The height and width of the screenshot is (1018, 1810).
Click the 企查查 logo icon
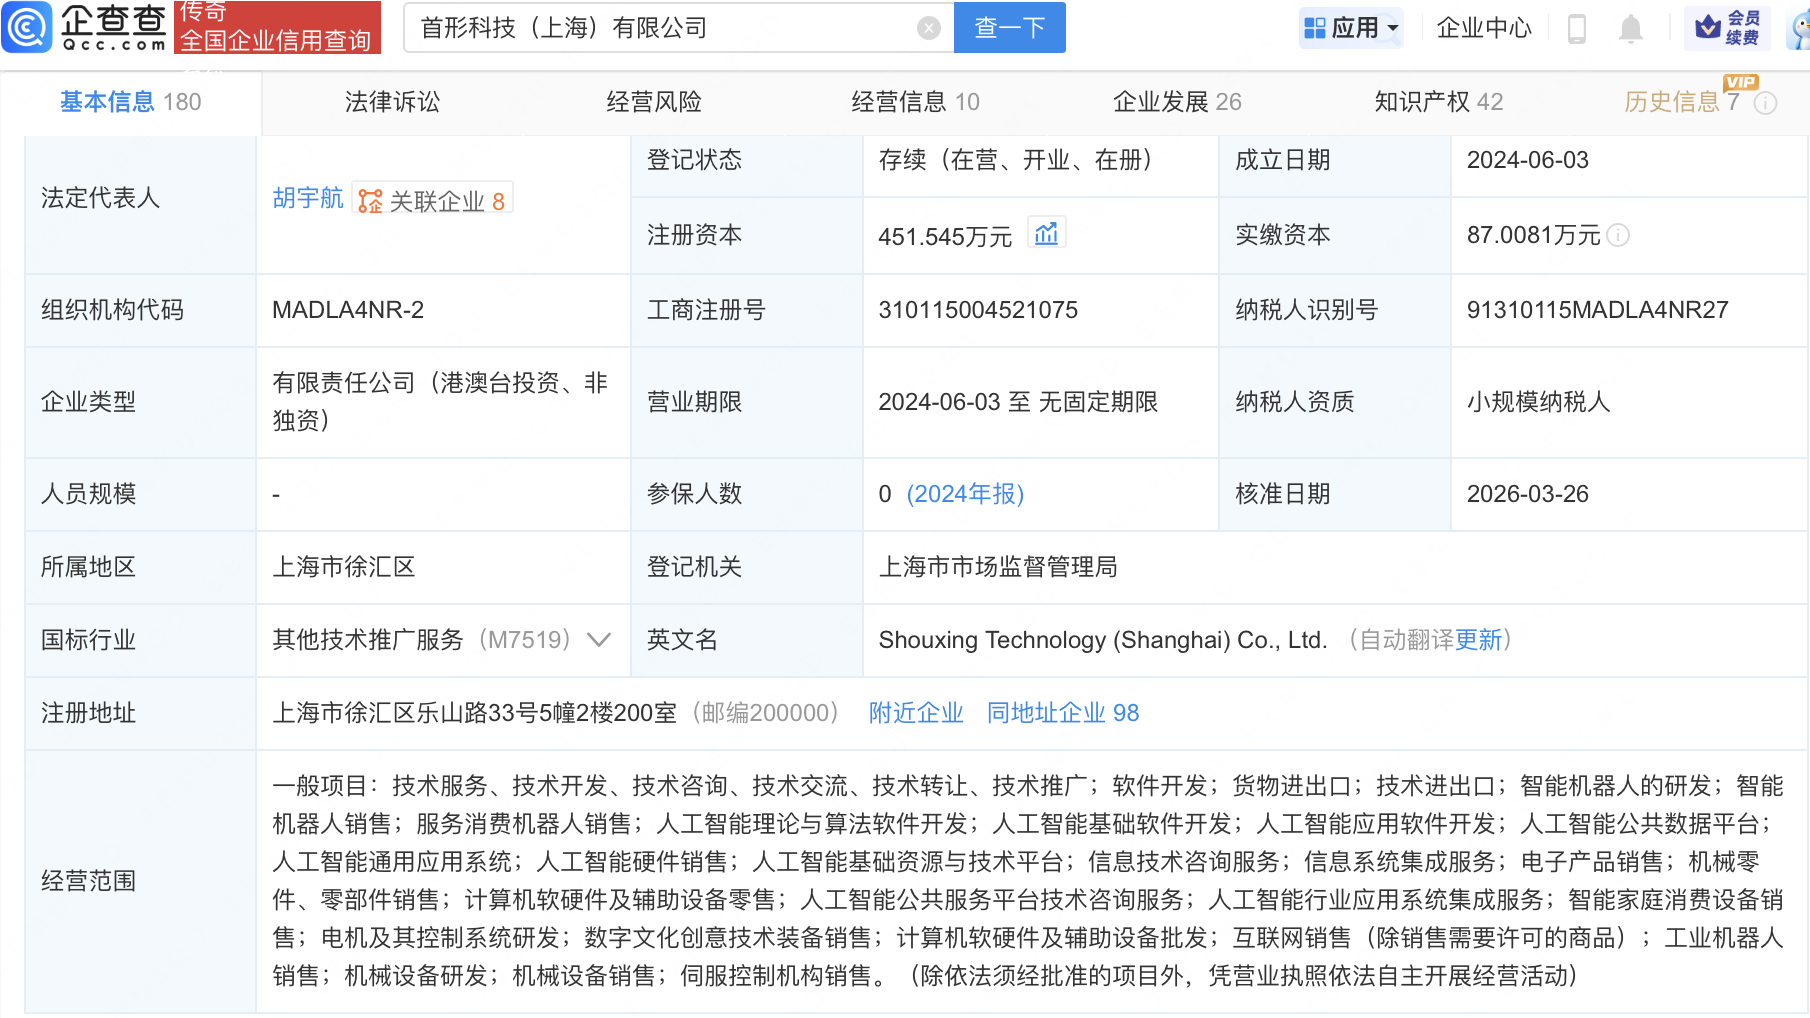[x=27, y=28]
